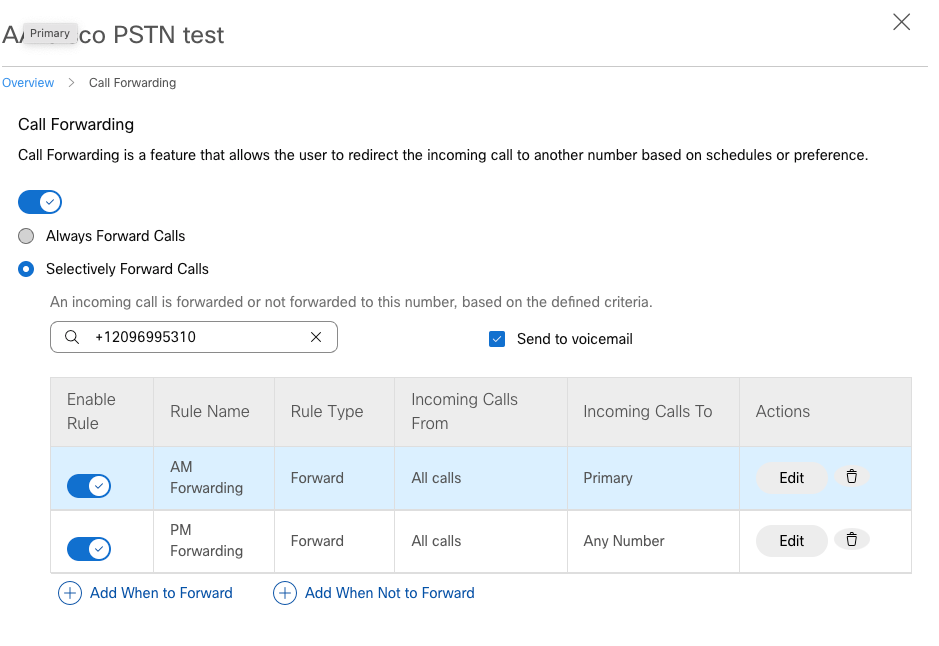Click the Primary tooltip label

point(50,34)
